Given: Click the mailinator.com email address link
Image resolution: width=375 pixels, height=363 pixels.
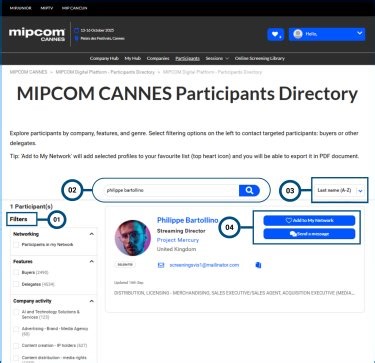Looking at the screenshot, I should [204, 265].
